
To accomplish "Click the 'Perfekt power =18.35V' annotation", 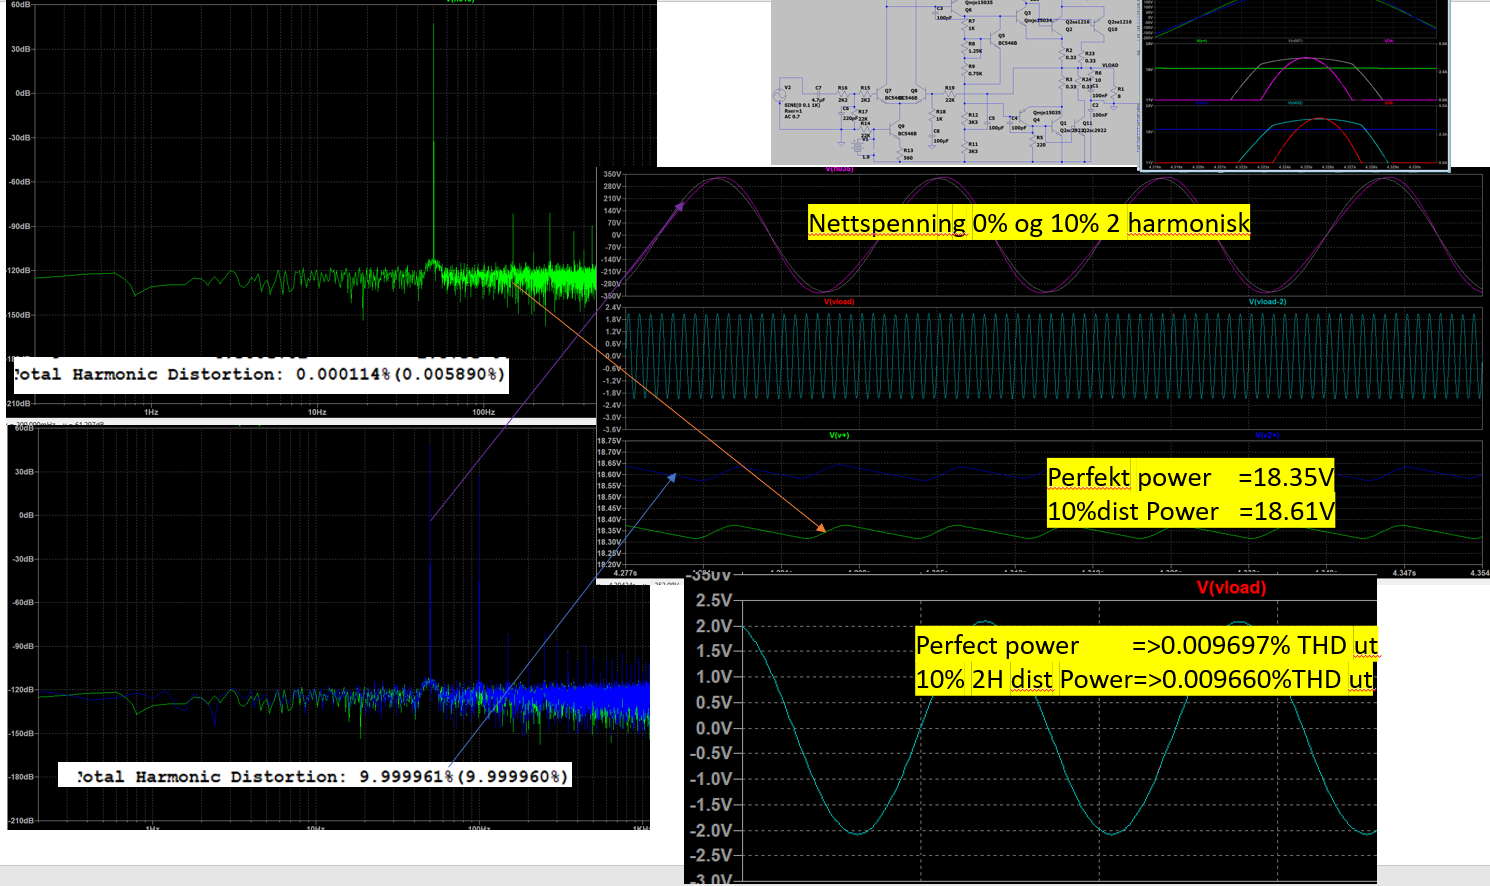I will click(x=1190, y=477).
